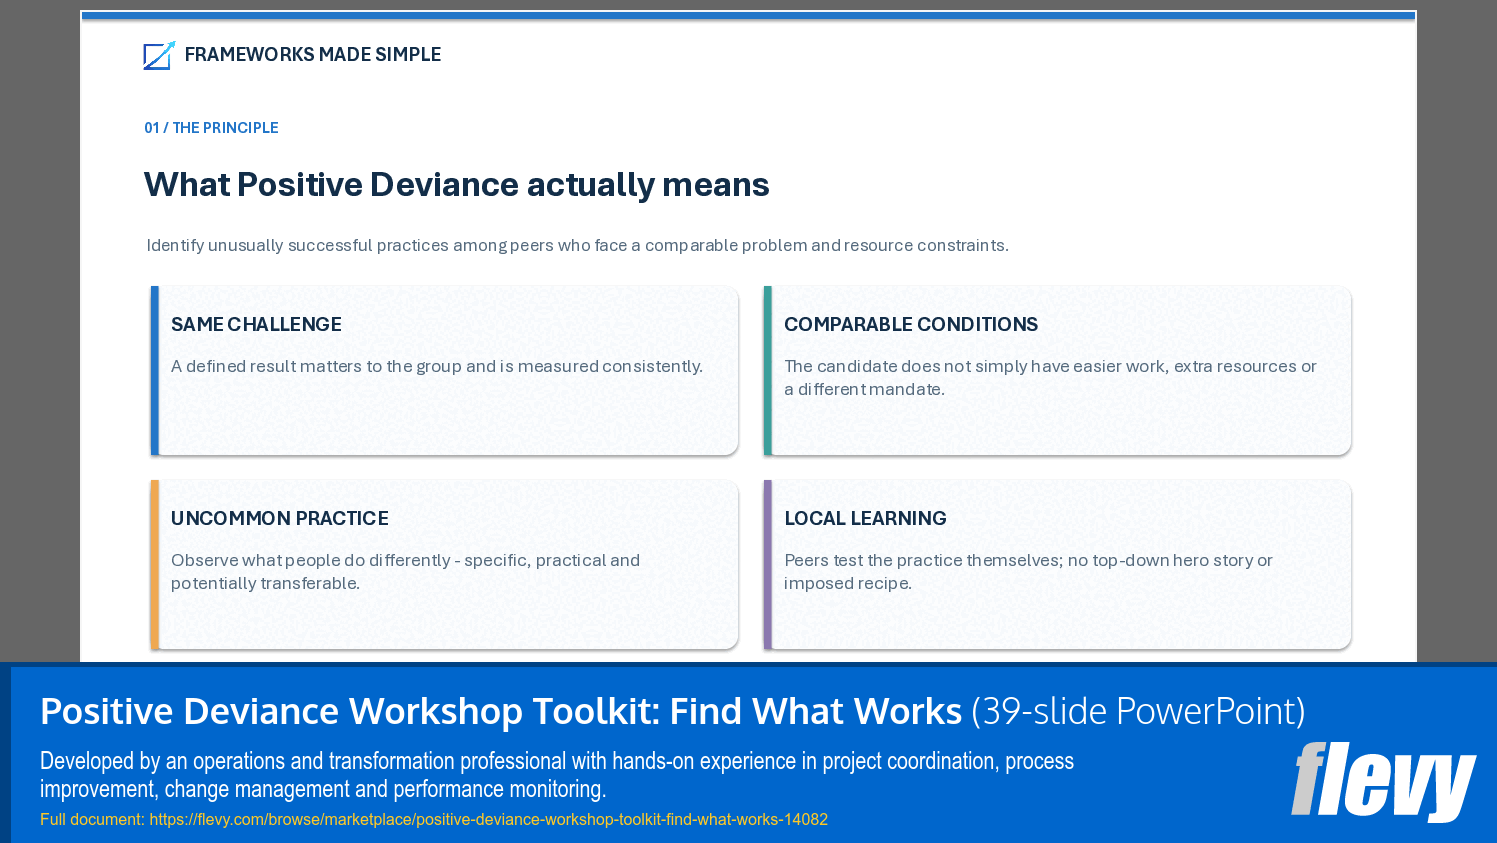Click the 'Developed by an operations and transformation' description
The height and width of the screenshot is (843, 1497).
pos(557,775)
